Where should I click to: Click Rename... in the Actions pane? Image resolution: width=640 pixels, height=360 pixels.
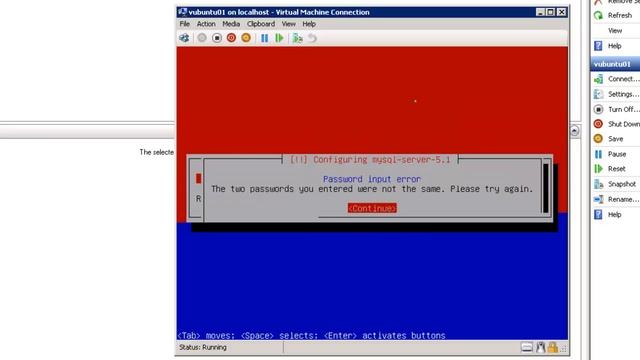click(624, 199)
